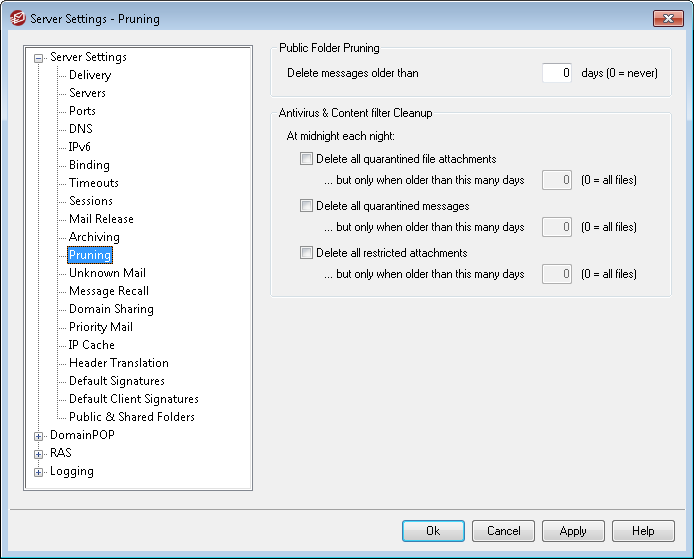Open Header Translation settings page
Screen dimensions: 694x559
[118, 363]
